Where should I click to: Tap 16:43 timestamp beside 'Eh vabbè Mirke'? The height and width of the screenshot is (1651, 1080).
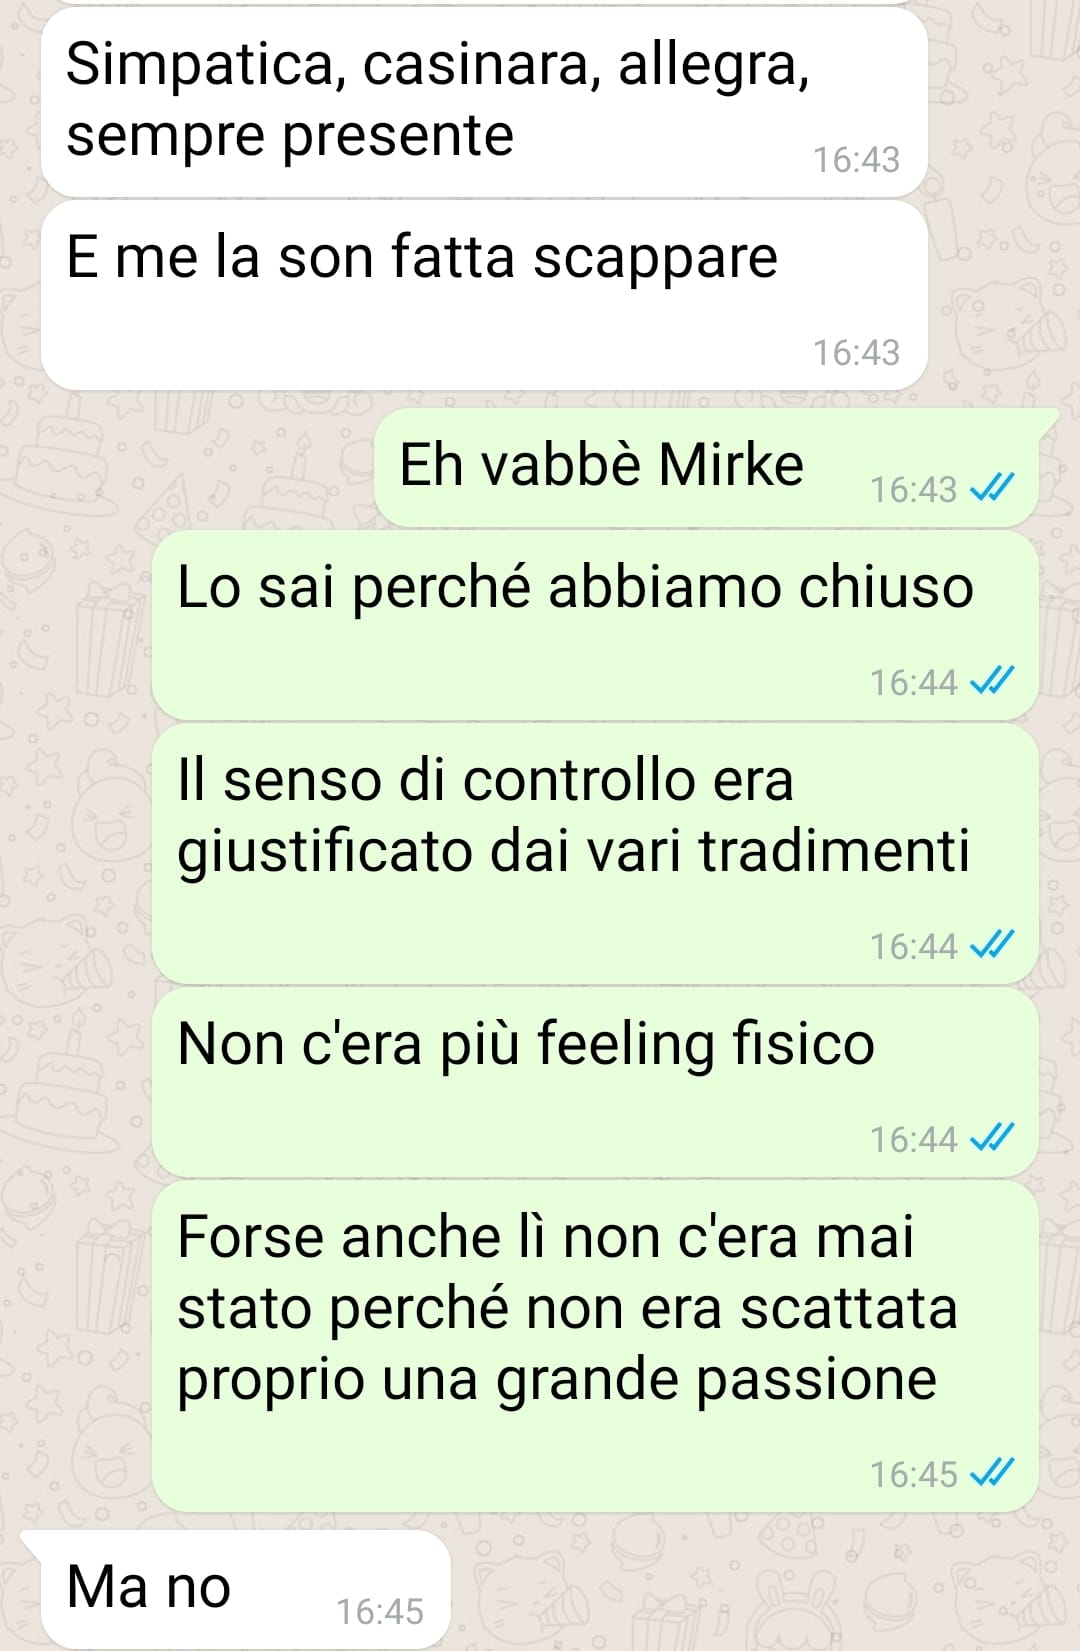913,489
